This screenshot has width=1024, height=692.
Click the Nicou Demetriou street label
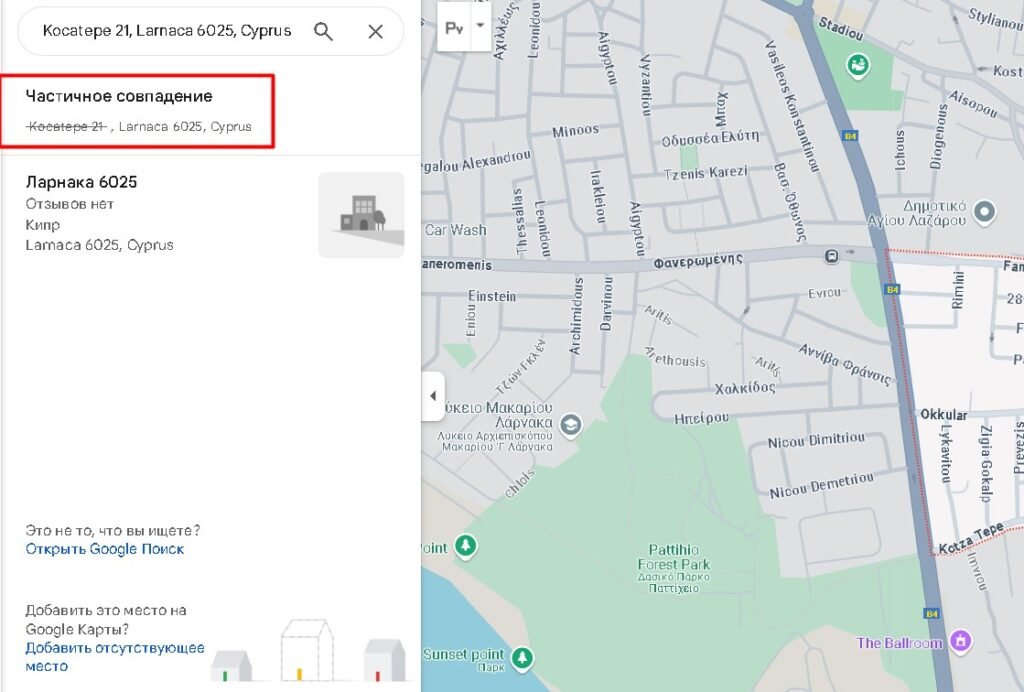click(x=822, y=486)
